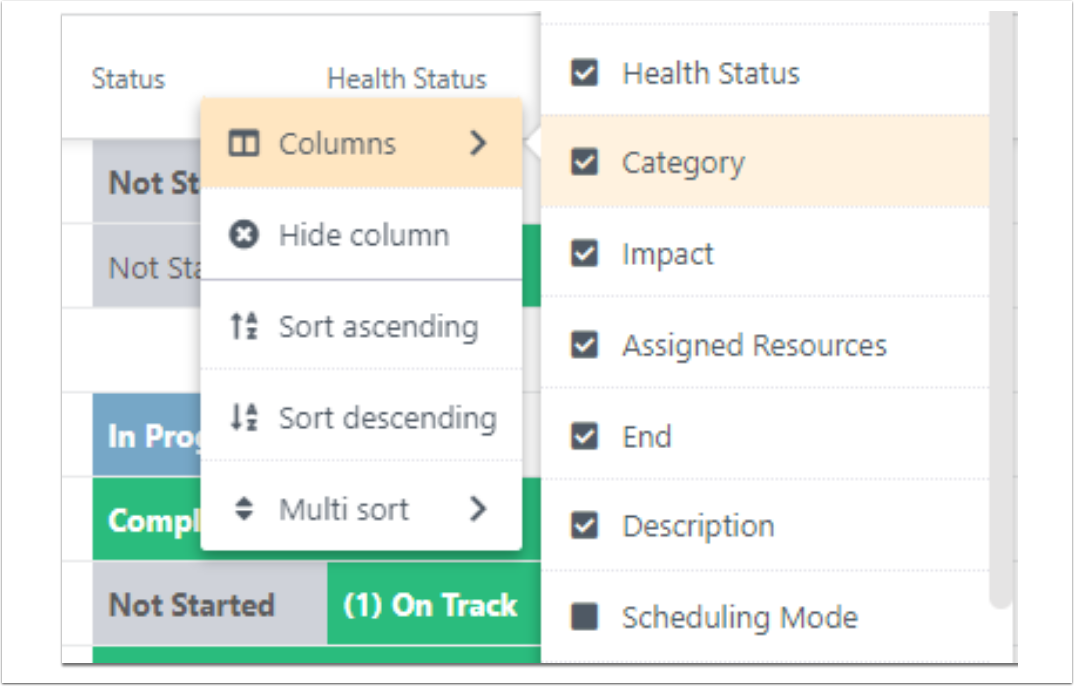Click the Health Status column header
Viewport: 1074px width, 686px height.
[x=407, y=79]
